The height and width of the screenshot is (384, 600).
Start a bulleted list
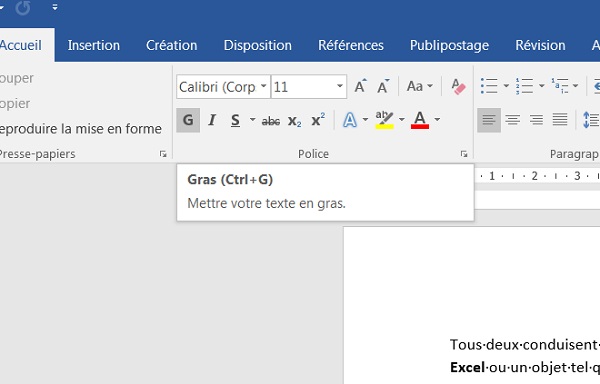pos(489,86)
